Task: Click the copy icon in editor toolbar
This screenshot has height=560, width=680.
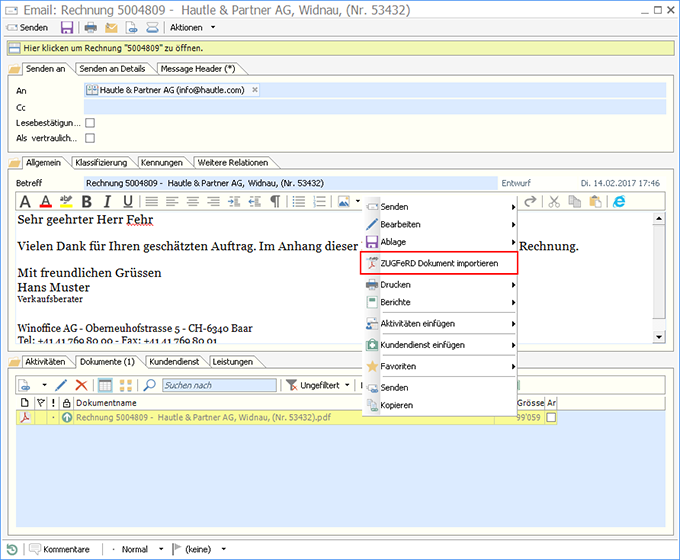Action: tap(575, 202)
